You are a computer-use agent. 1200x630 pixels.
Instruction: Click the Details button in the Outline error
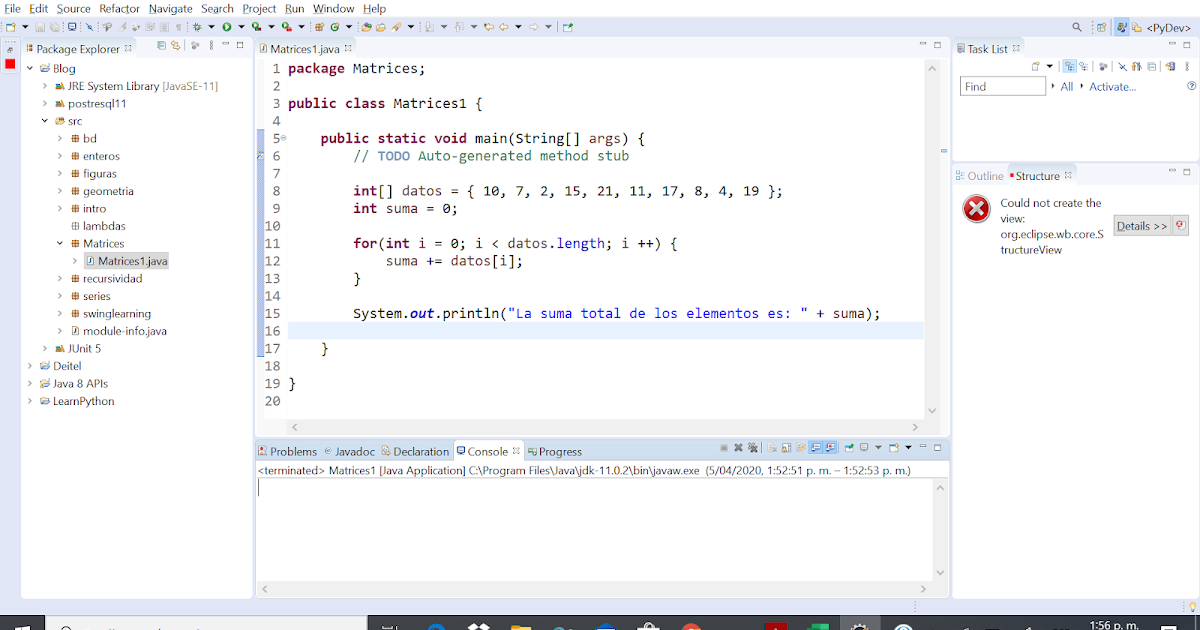tap(1143, 226)
